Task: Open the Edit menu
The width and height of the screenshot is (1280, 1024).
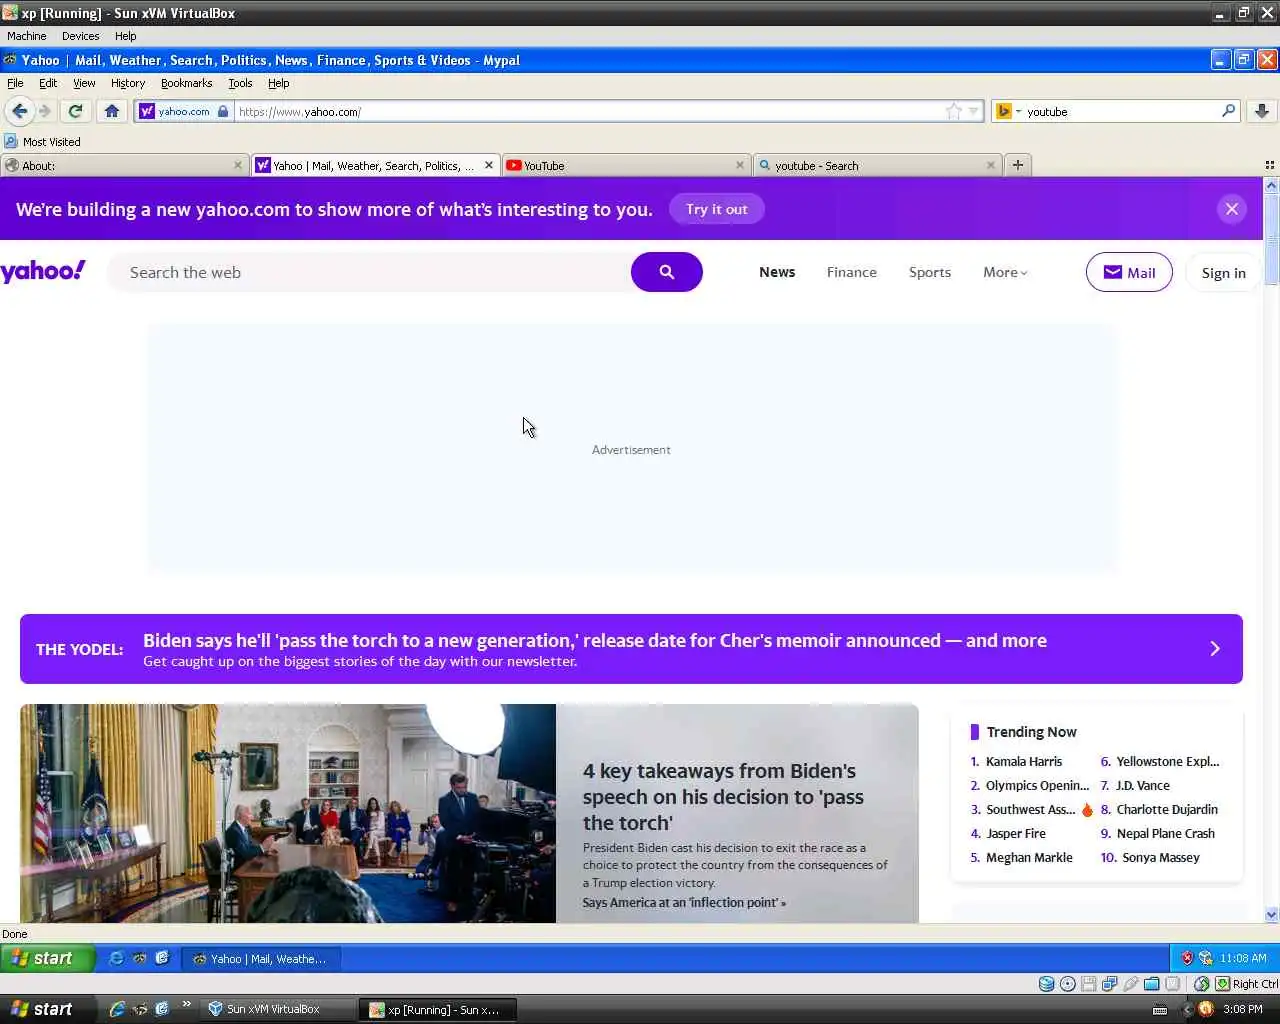Action: pos(48,83)
